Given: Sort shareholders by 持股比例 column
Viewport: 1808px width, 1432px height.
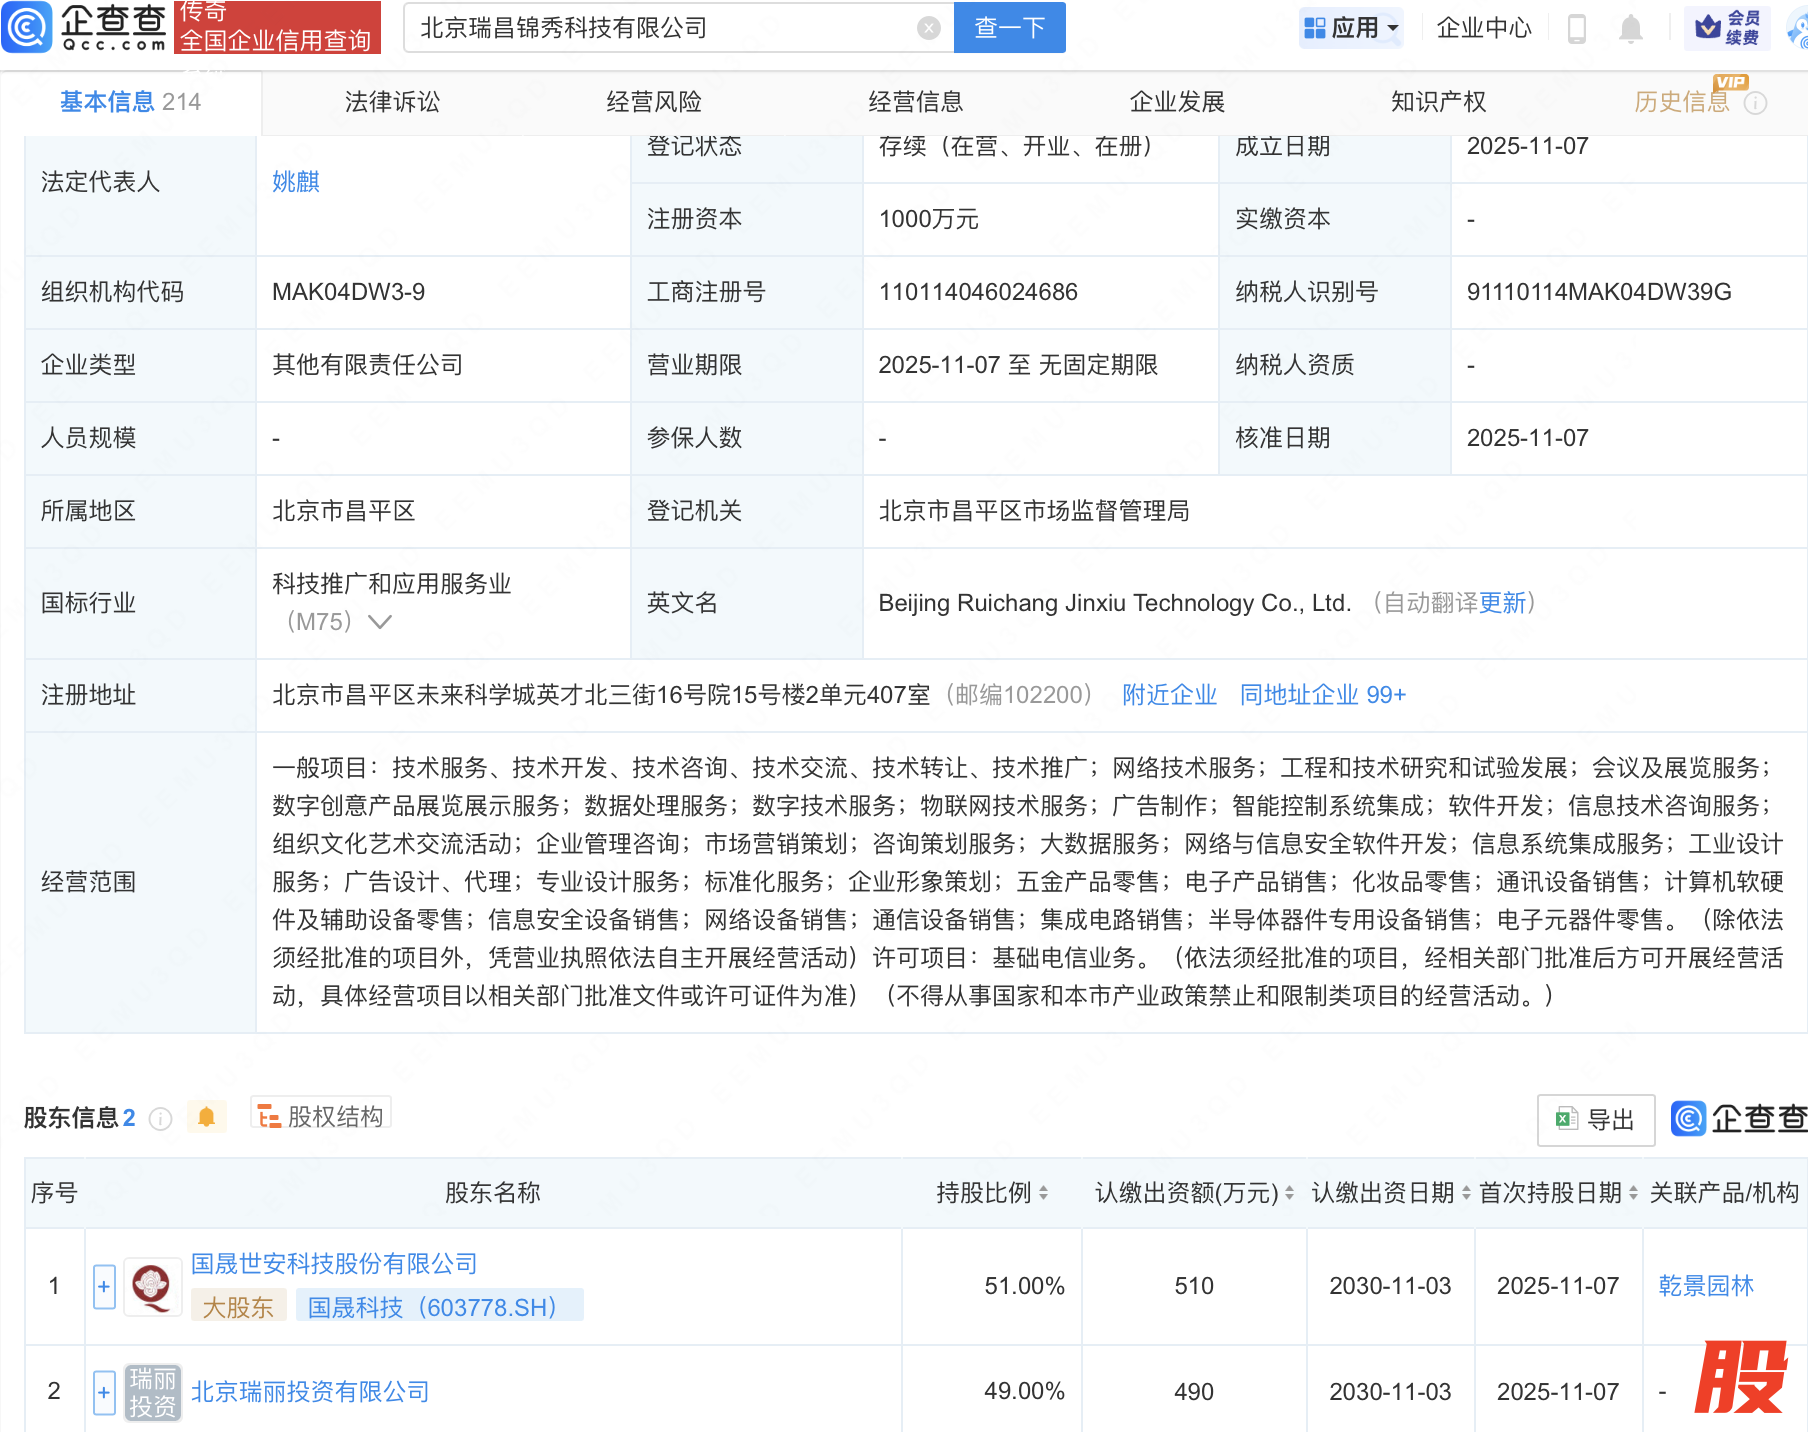Looking at the screenshot, I should click(991, 1192).
